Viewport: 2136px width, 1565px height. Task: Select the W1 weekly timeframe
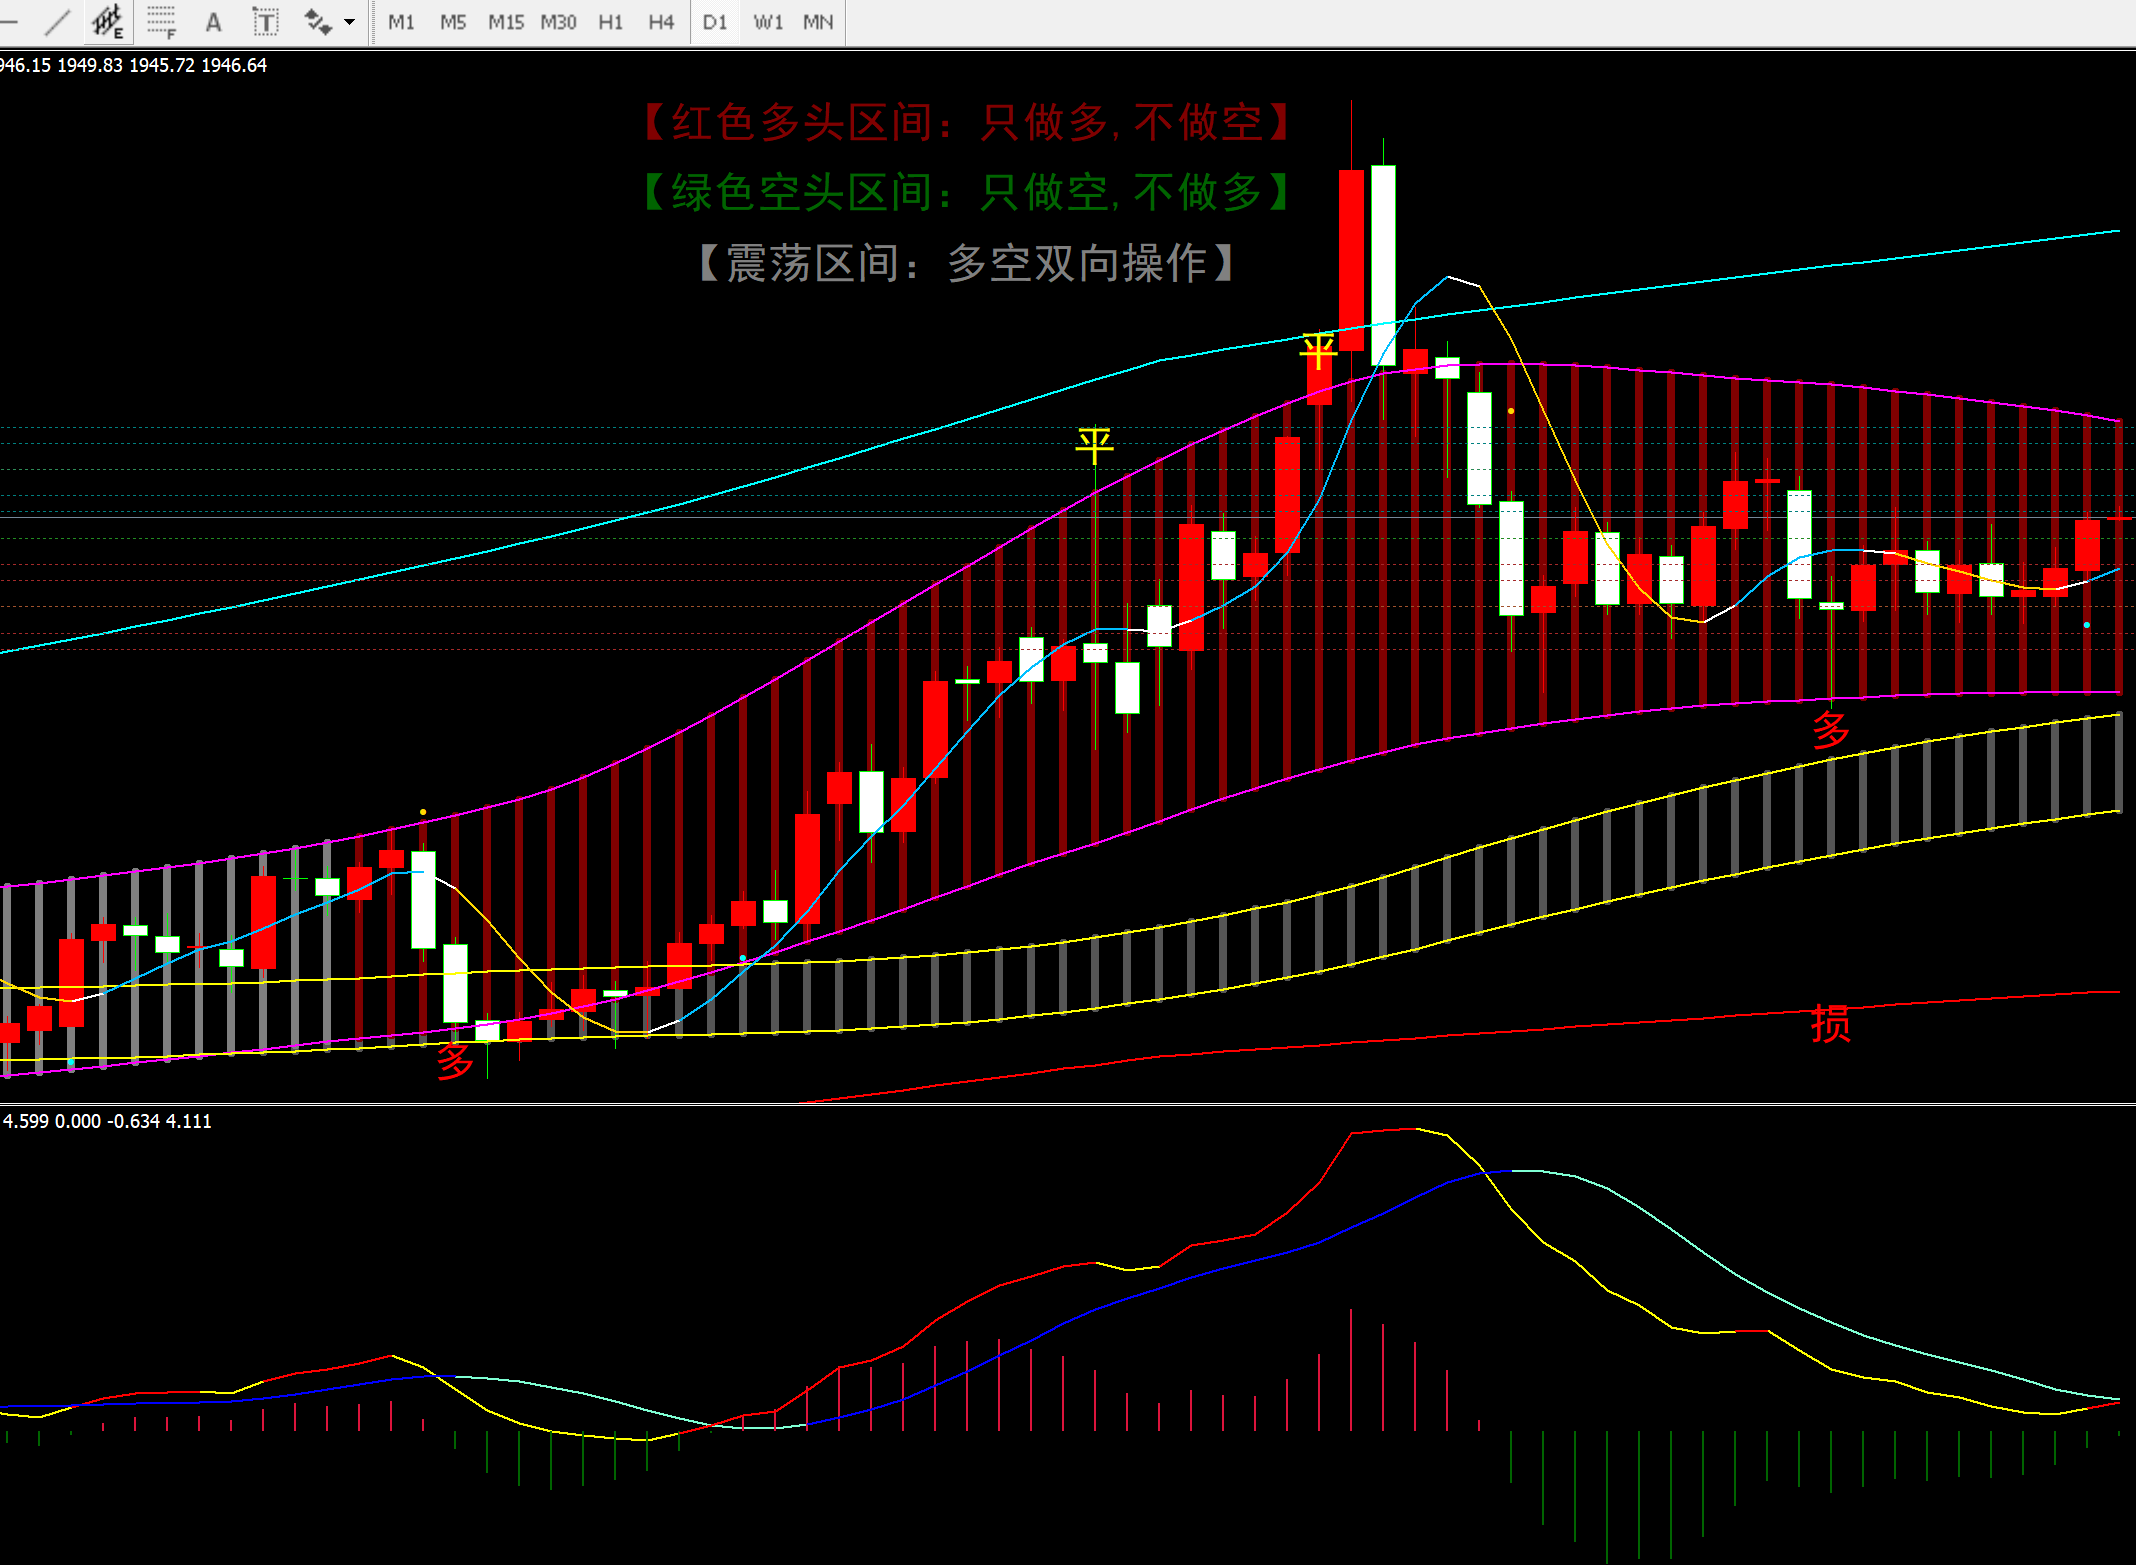(x=768, y=22)
